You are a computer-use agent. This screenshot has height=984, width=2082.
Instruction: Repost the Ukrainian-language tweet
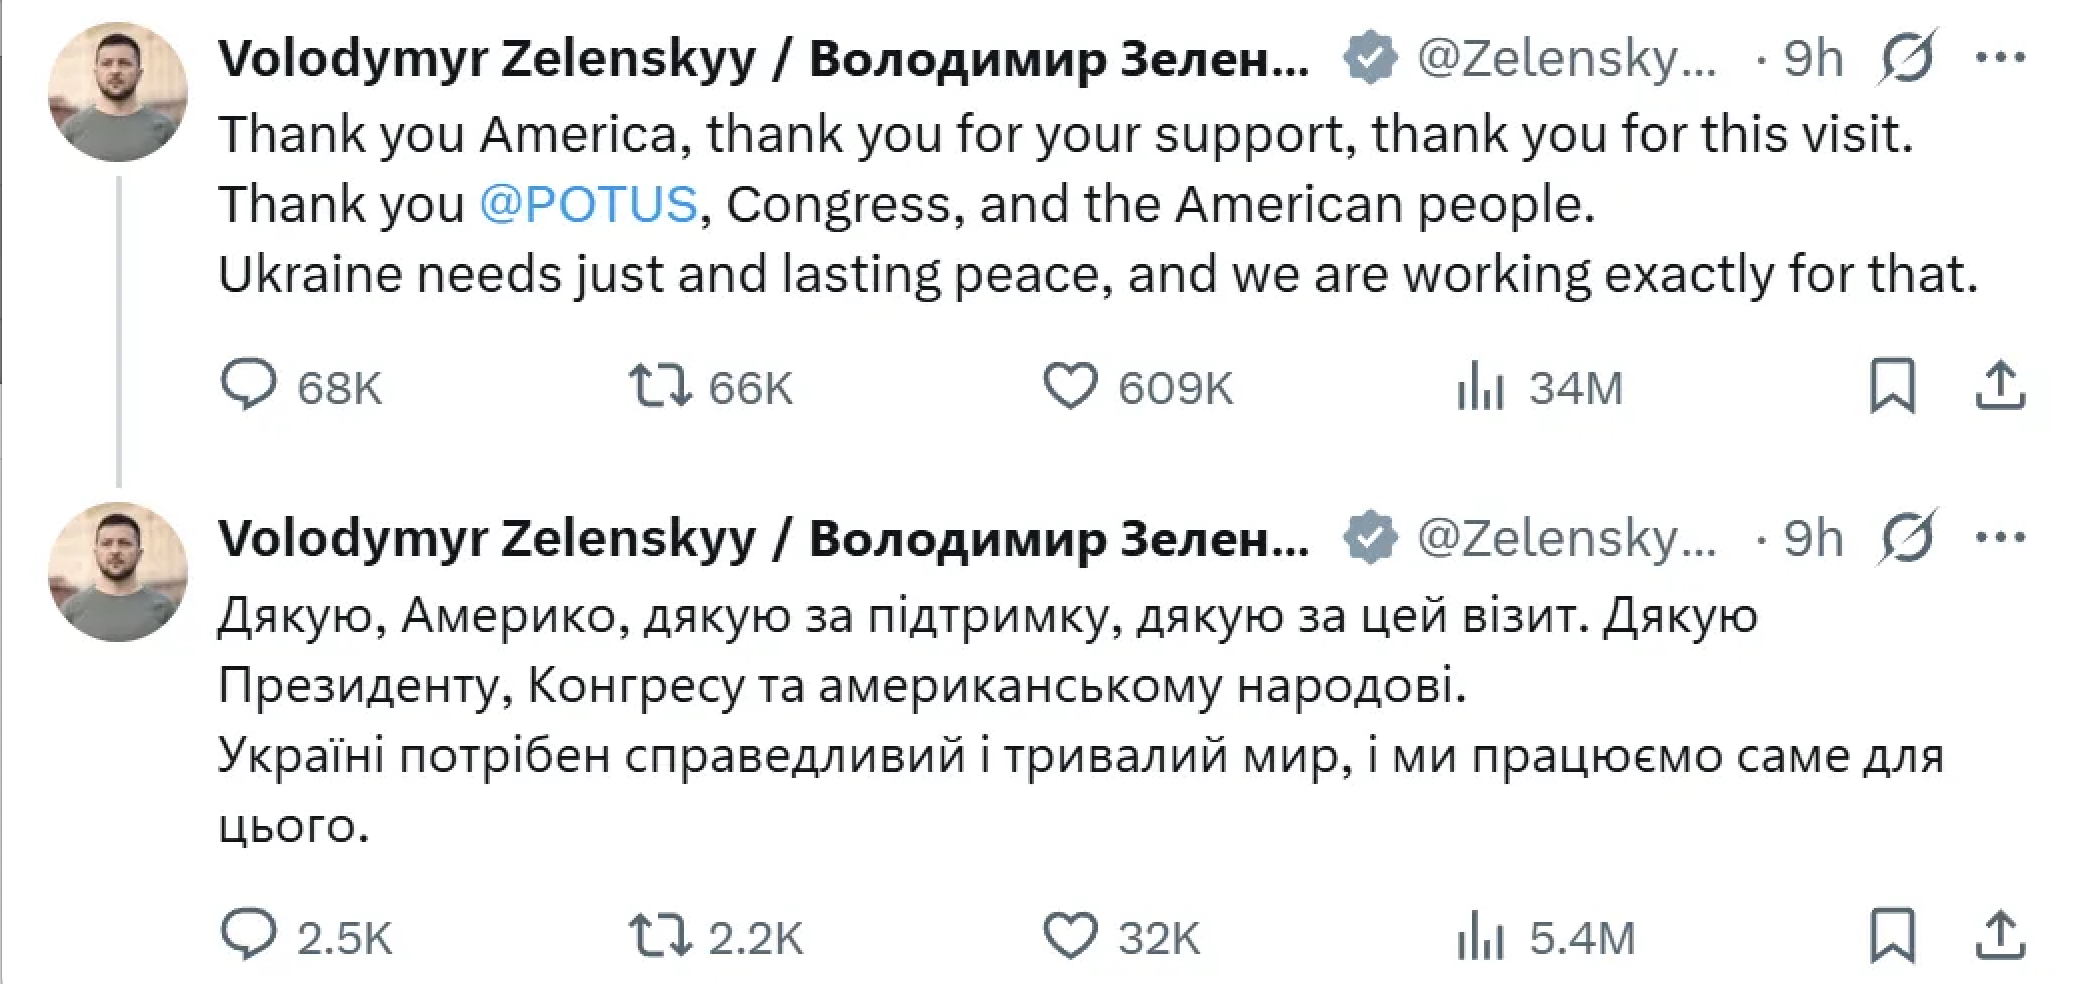coord(660,936)
